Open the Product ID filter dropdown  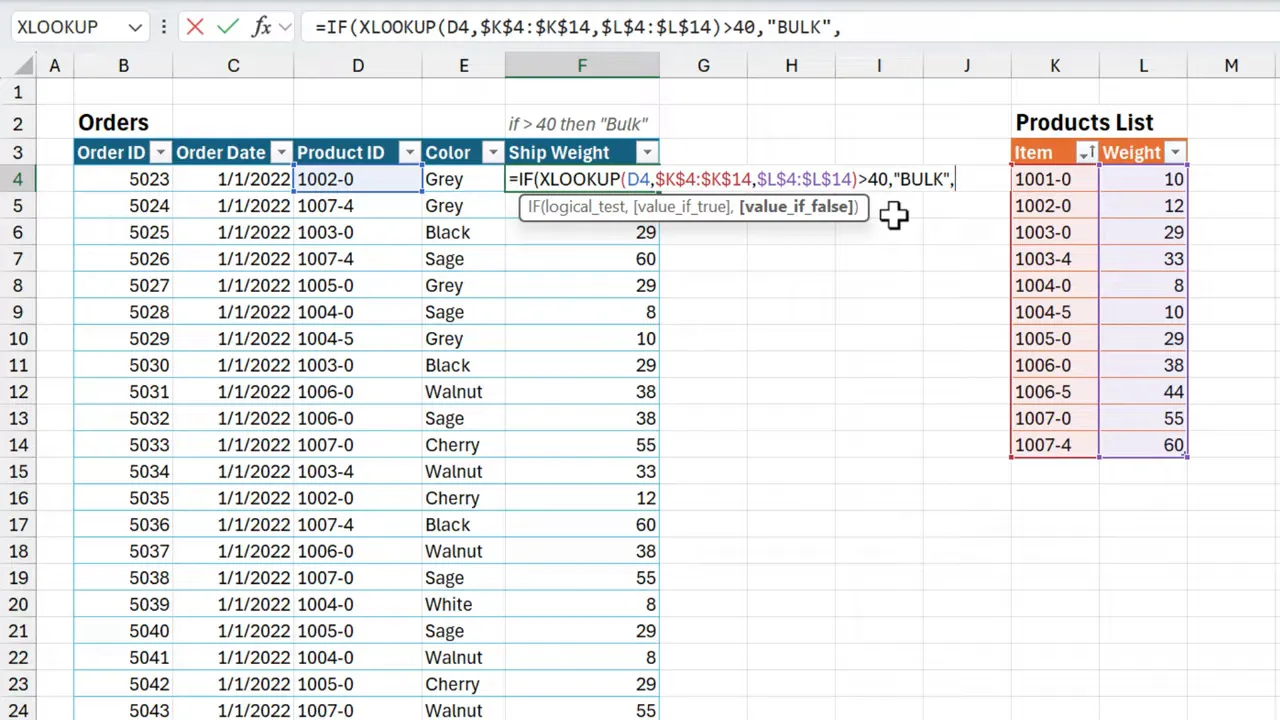pos(409,152)
